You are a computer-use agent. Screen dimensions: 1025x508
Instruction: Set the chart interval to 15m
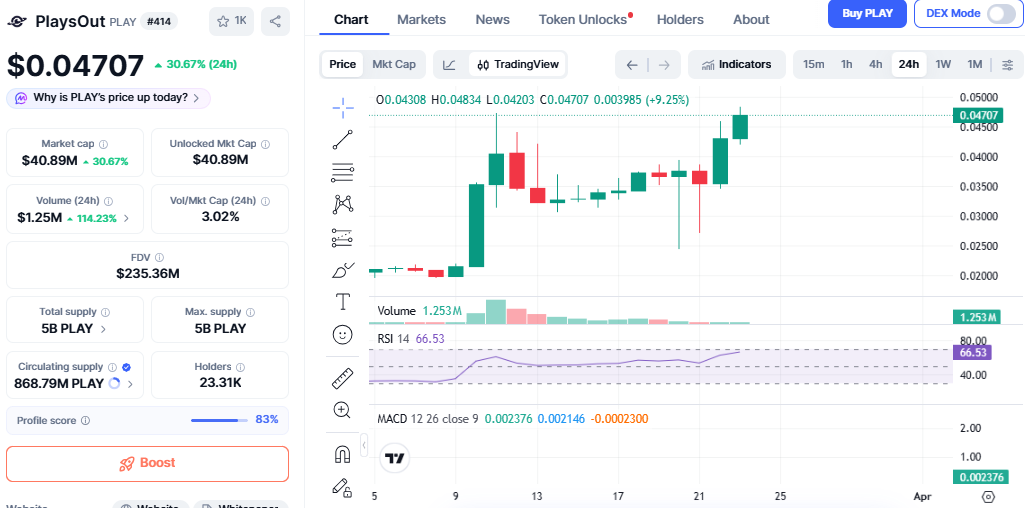point(813,64)
